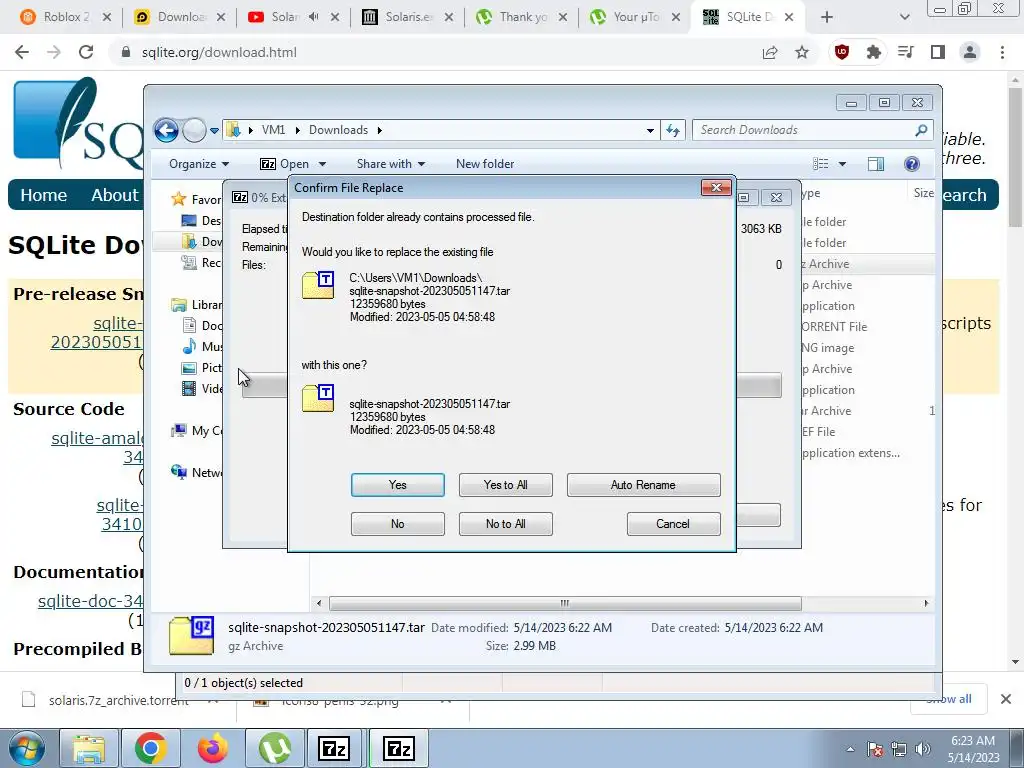Open Explorer help icon

[x=912, y=164]
